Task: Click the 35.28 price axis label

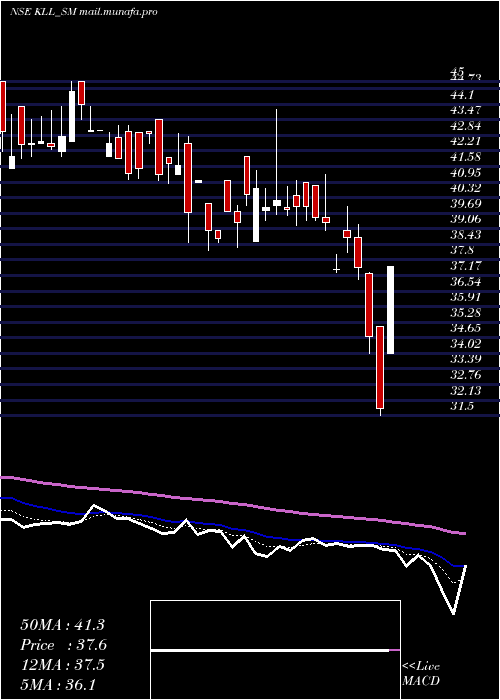Action: pyautogui.click(x=466, y=312)
